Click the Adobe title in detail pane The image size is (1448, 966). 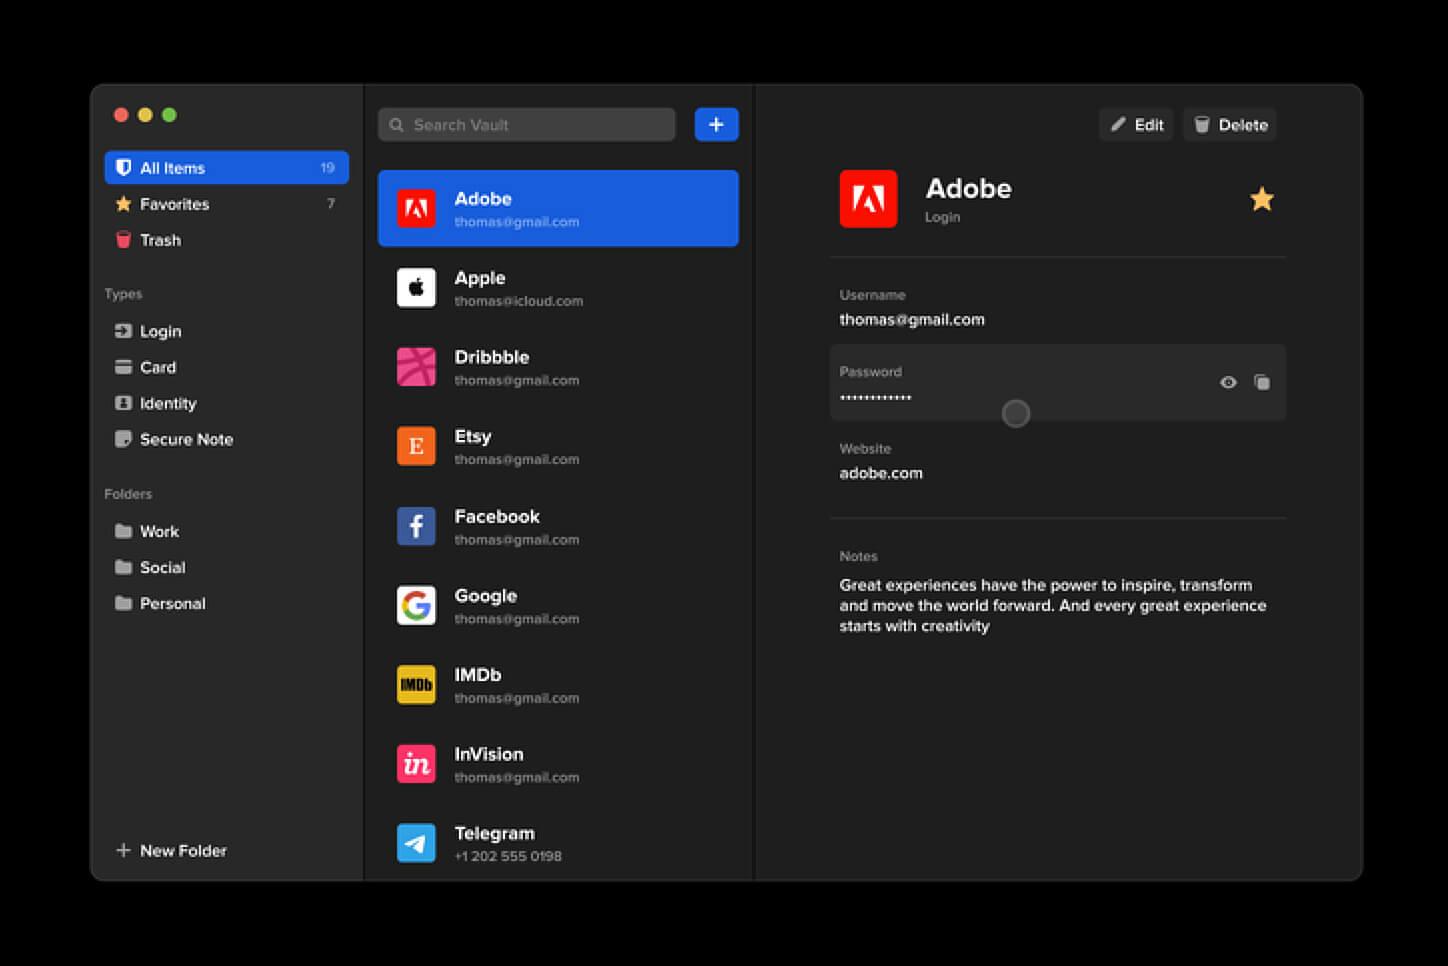click(x=968, y=188)
